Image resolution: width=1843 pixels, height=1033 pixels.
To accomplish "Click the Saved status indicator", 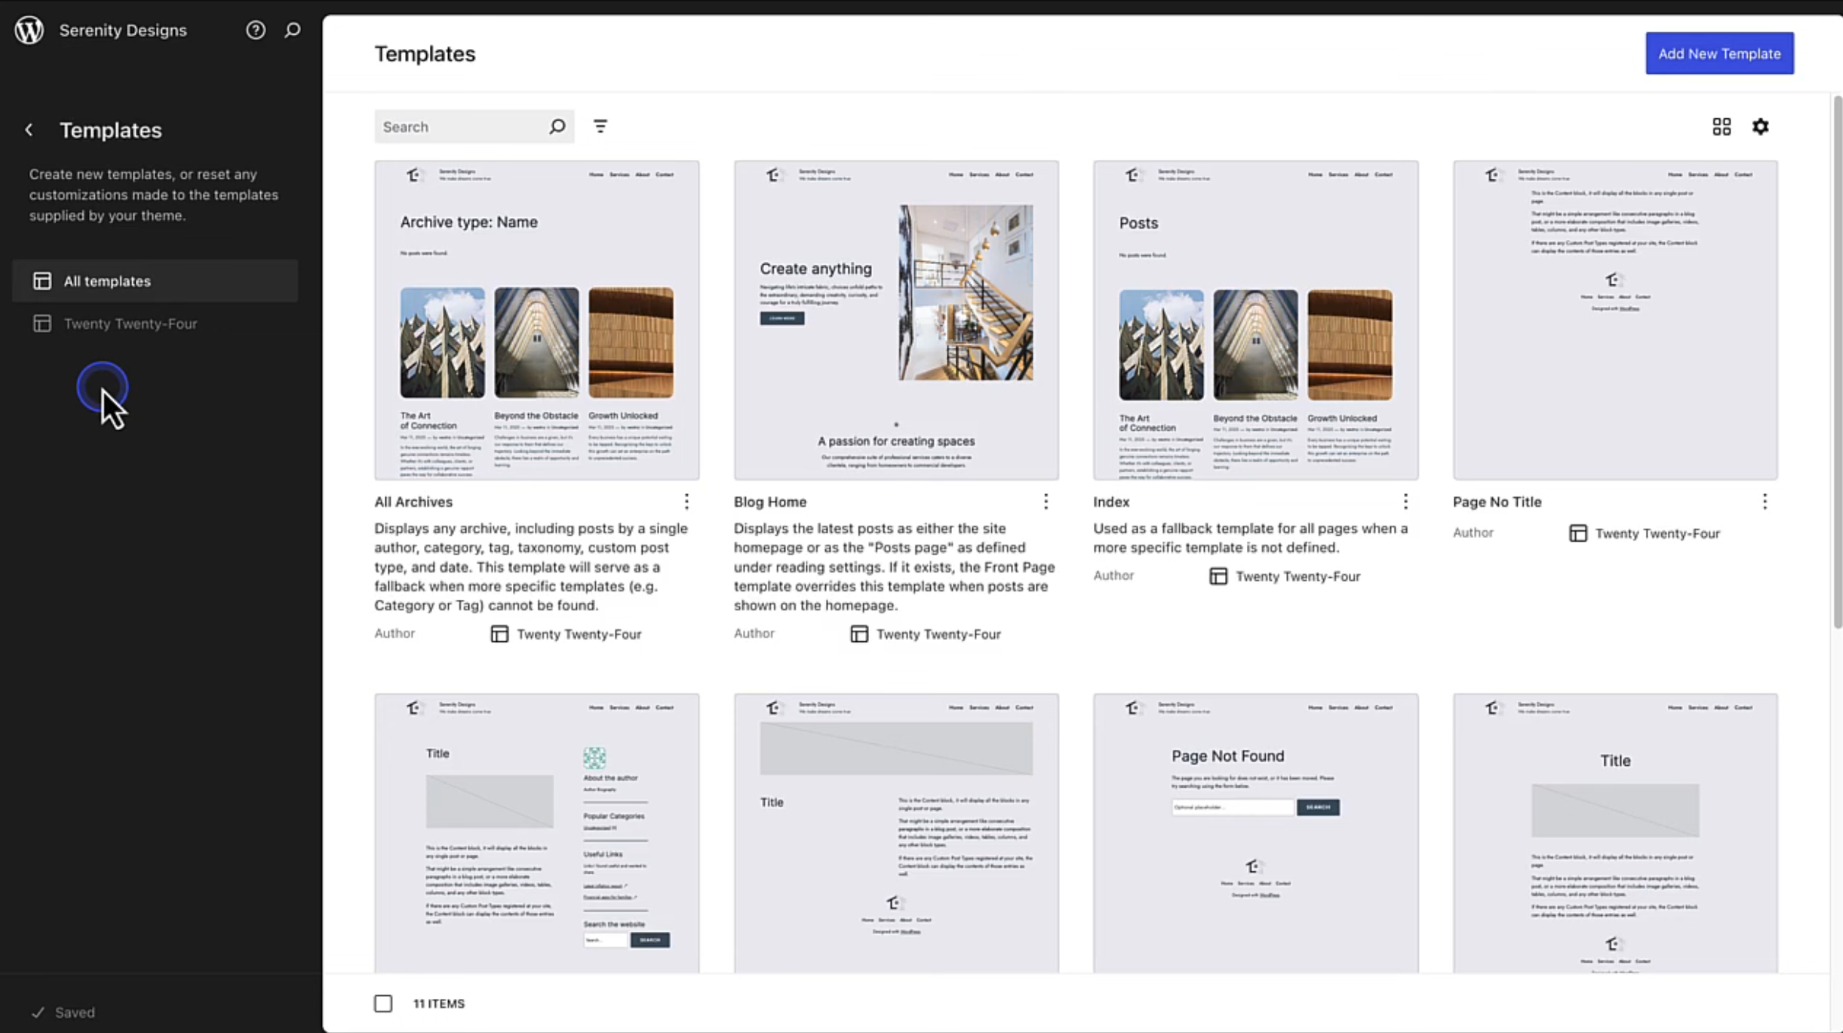I will tap(63, 1012).
